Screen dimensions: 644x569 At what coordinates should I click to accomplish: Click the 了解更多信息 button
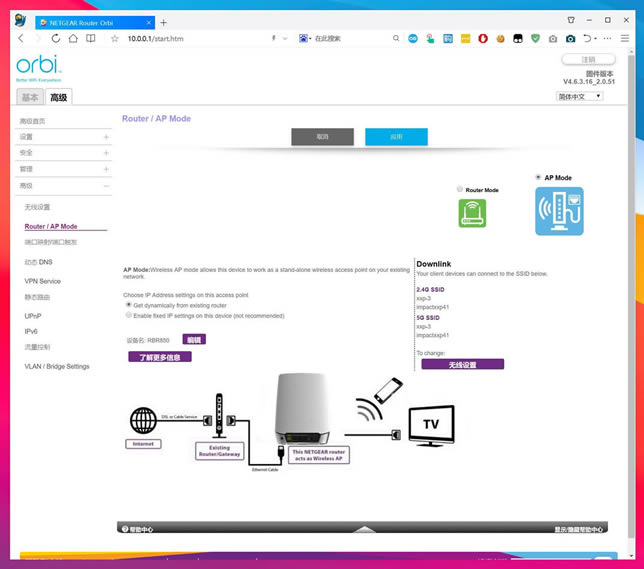point(160,357)
